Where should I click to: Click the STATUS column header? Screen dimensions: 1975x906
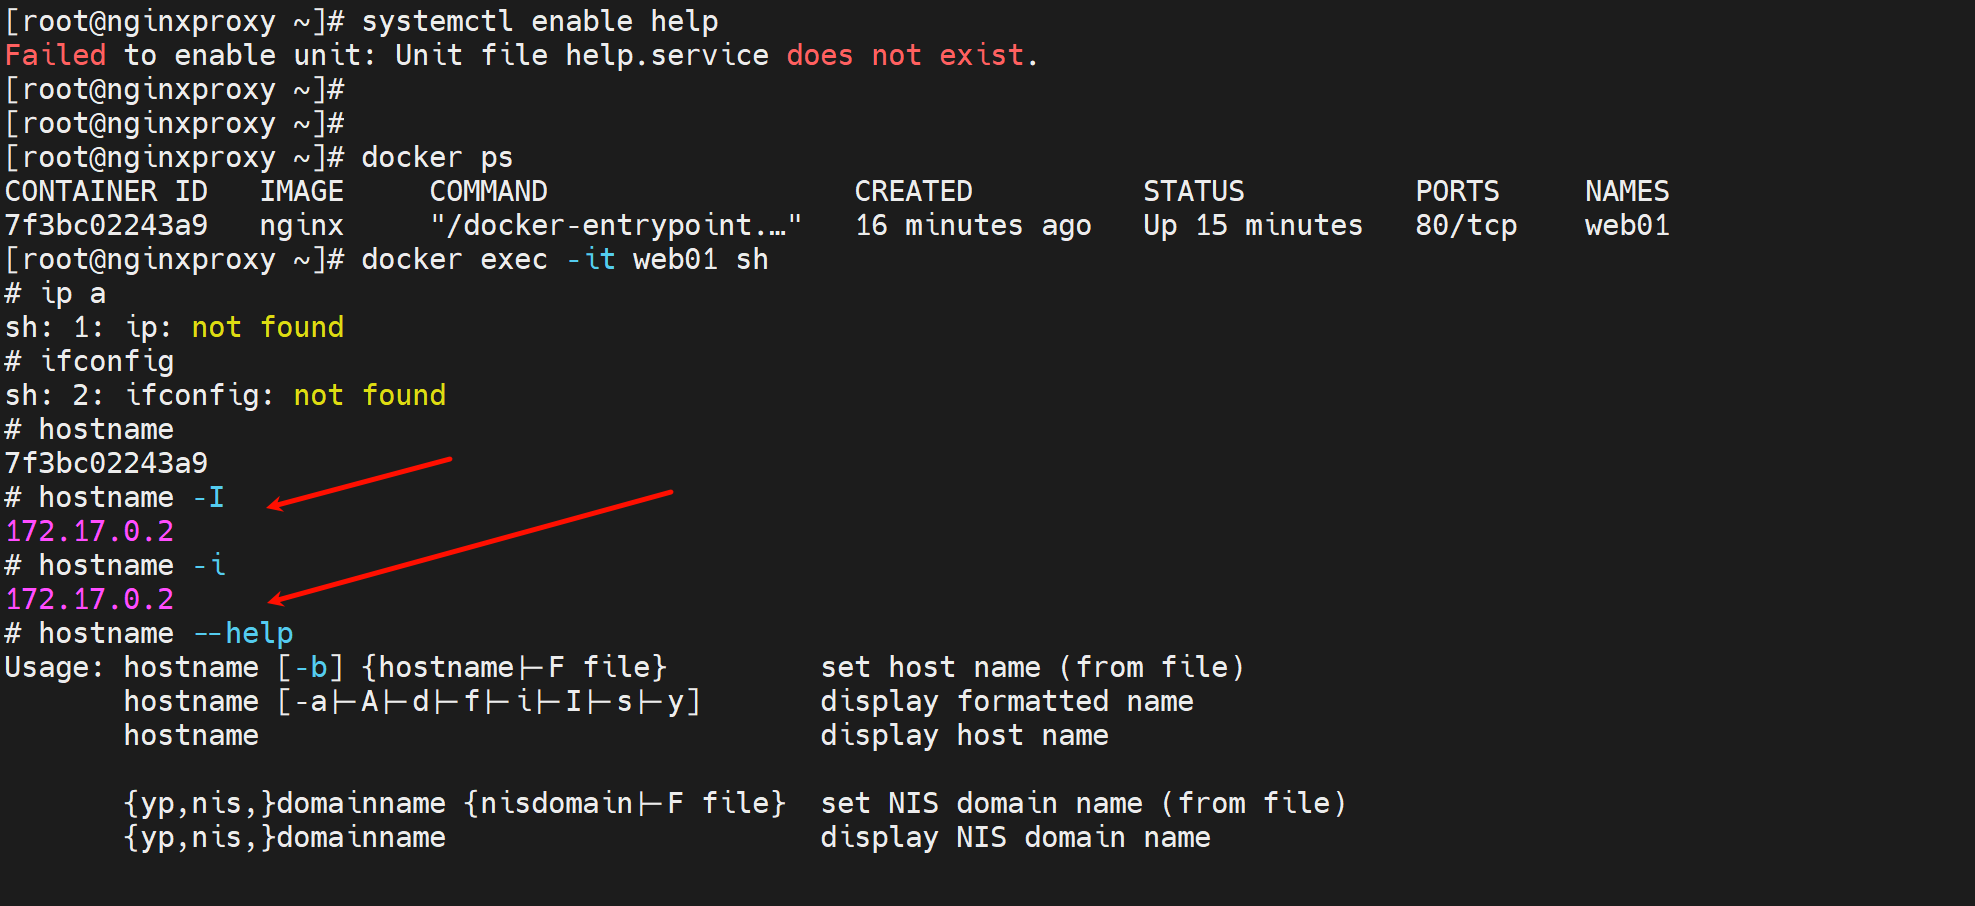click(x=1193, y=192)
